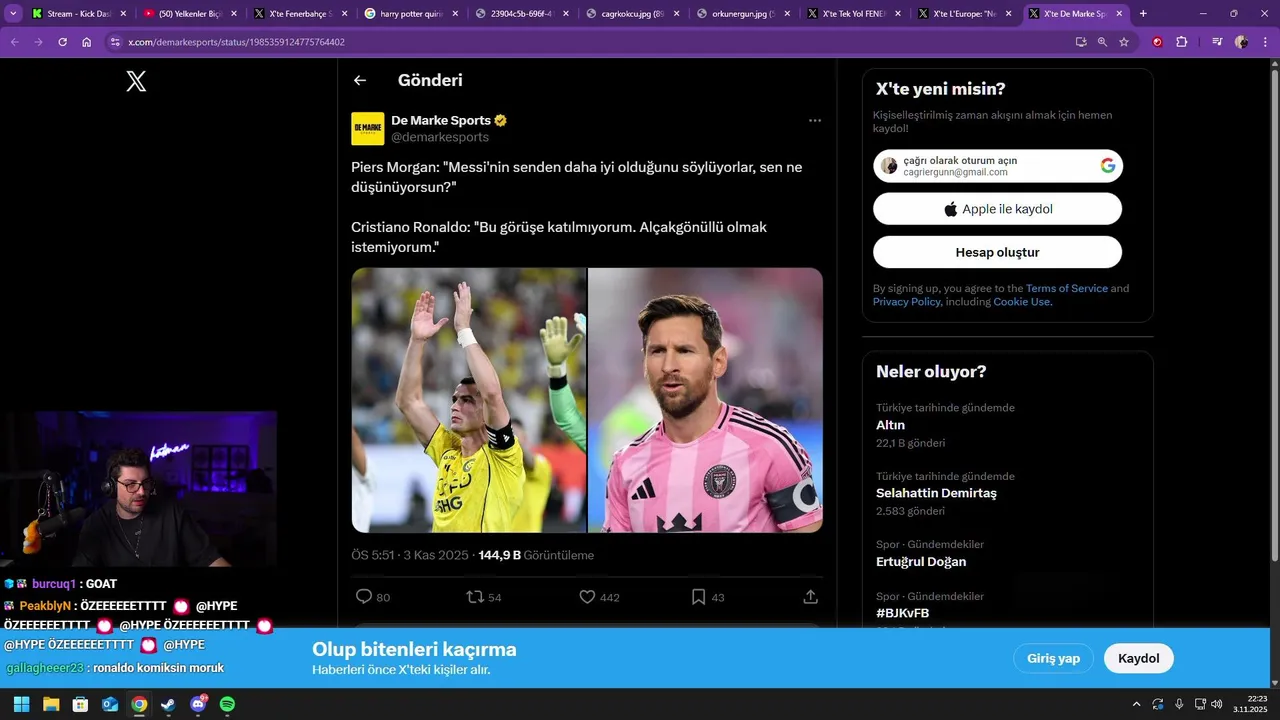Image resolution: width=1280 pixels, height=720 pixels.
Task: Bookmark the post showing 43 bookmarks
Action: click(x=699, y=596)
